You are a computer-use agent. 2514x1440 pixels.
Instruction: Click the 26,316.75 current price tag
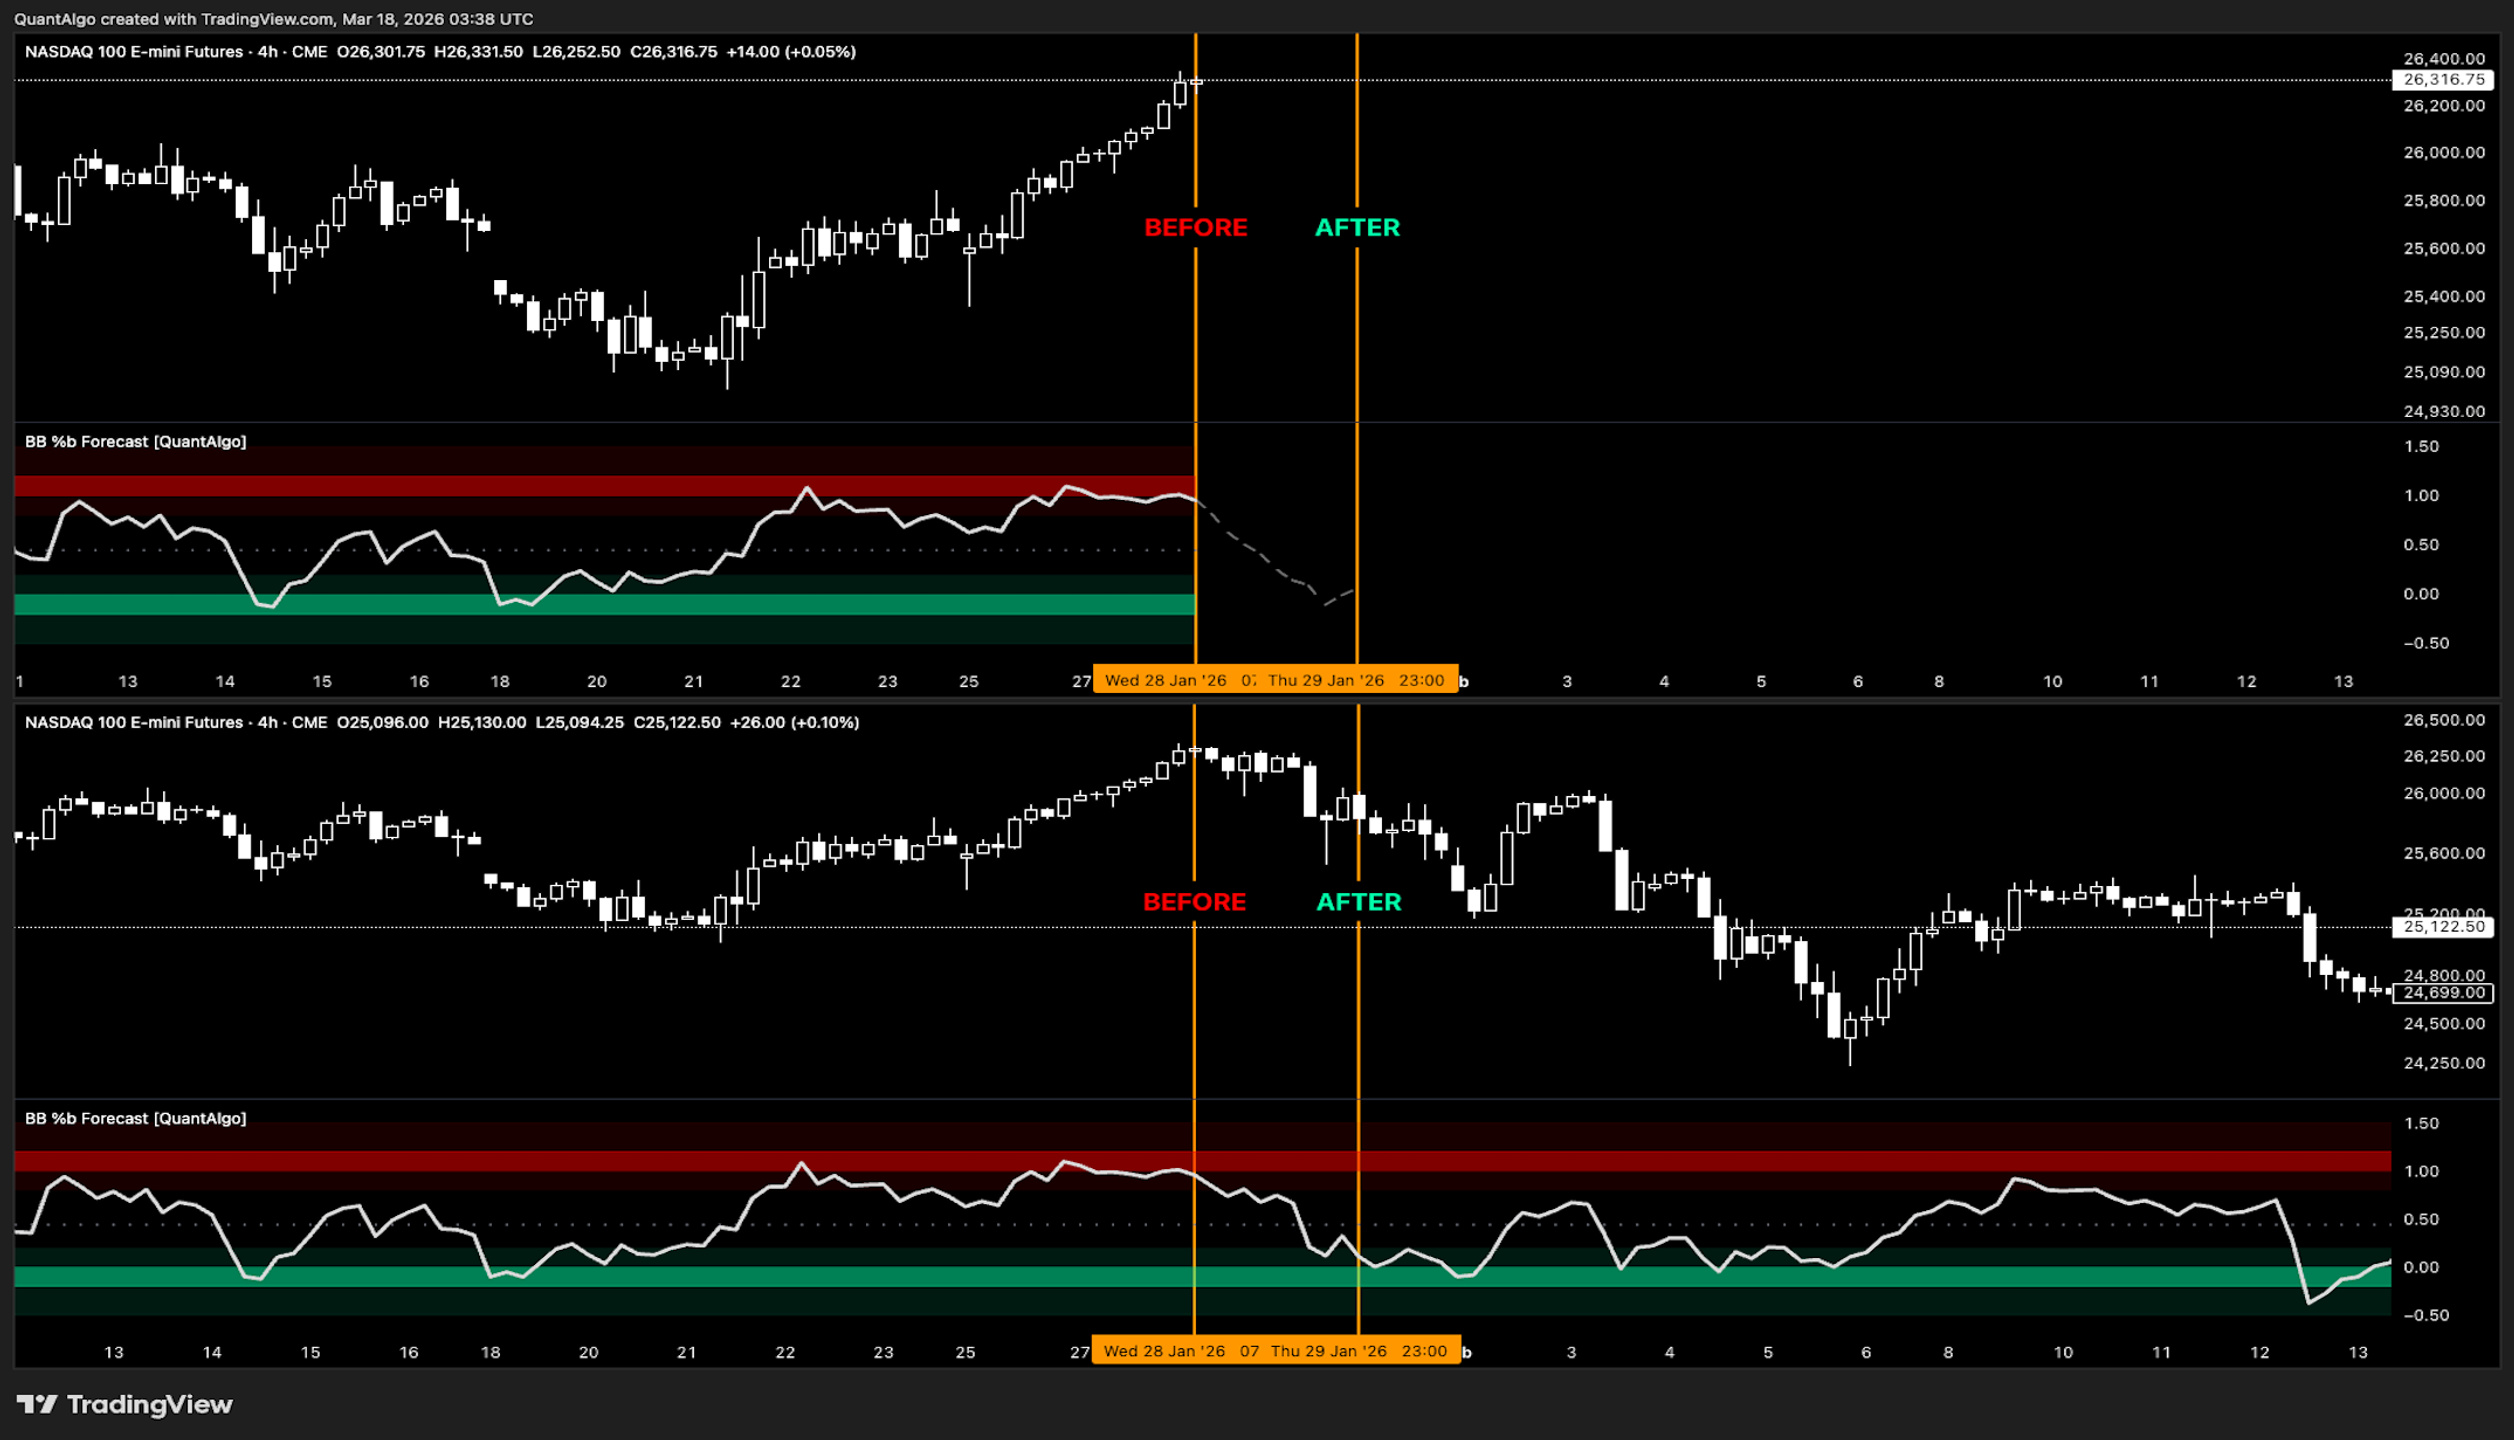(x=2443, y=80)
